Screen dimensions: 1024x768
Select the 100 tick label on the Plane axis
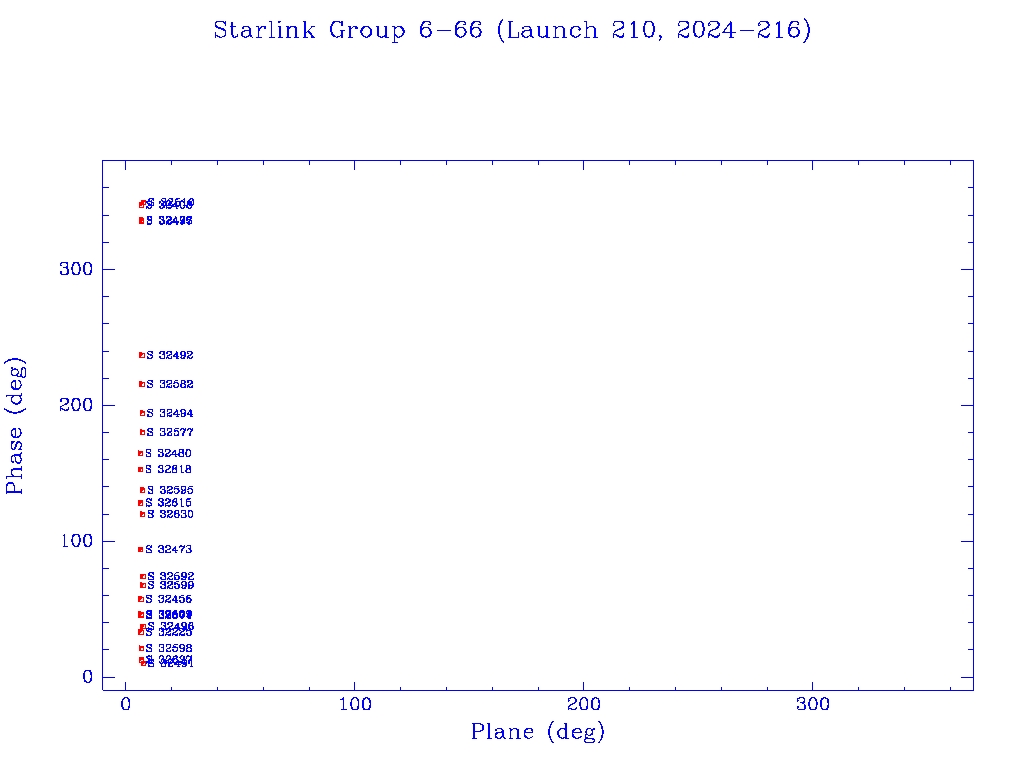[355, 705]
